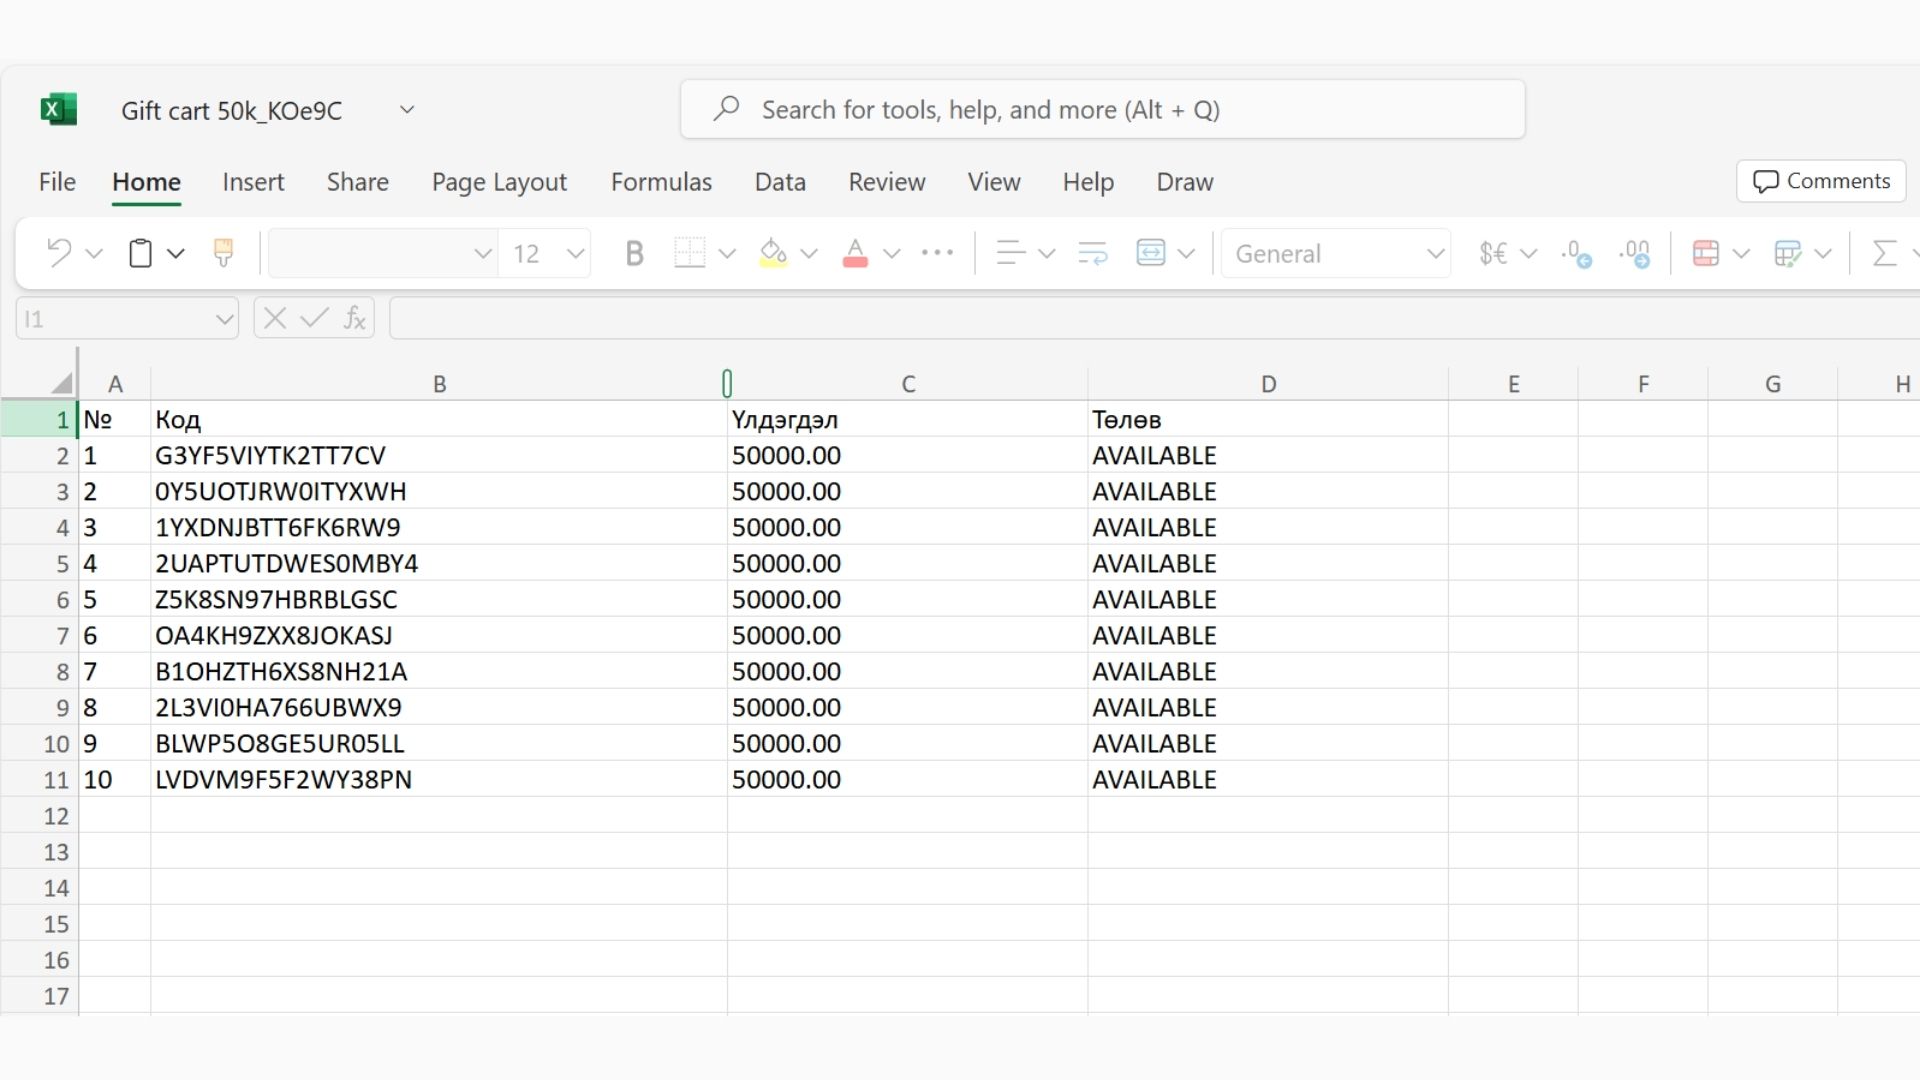The width and height of the screenshot is (1920, 1080).
Task: Click Increase Decimal icon
Action: 1576,254
